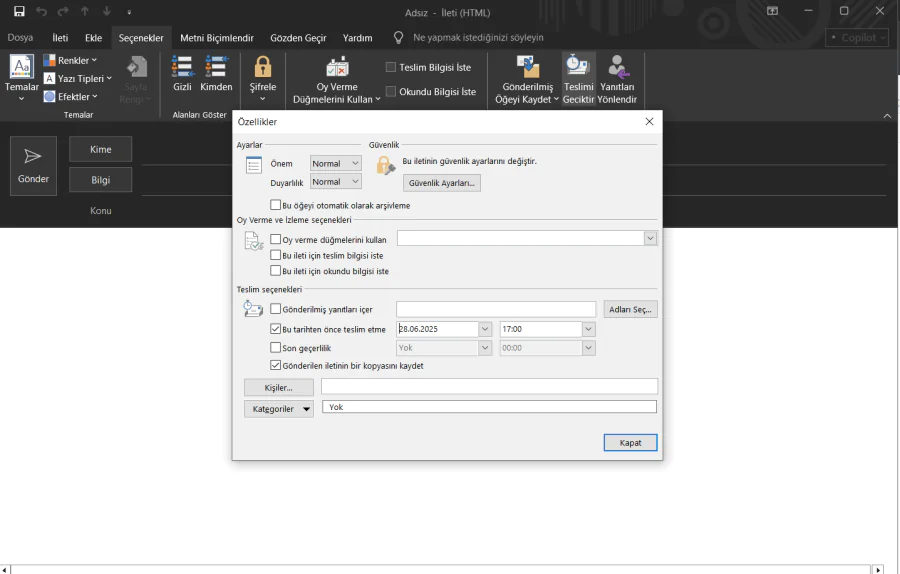Show the Kimden (From) field
This screenshot has height=574, width=900.
tap(216, 73)
